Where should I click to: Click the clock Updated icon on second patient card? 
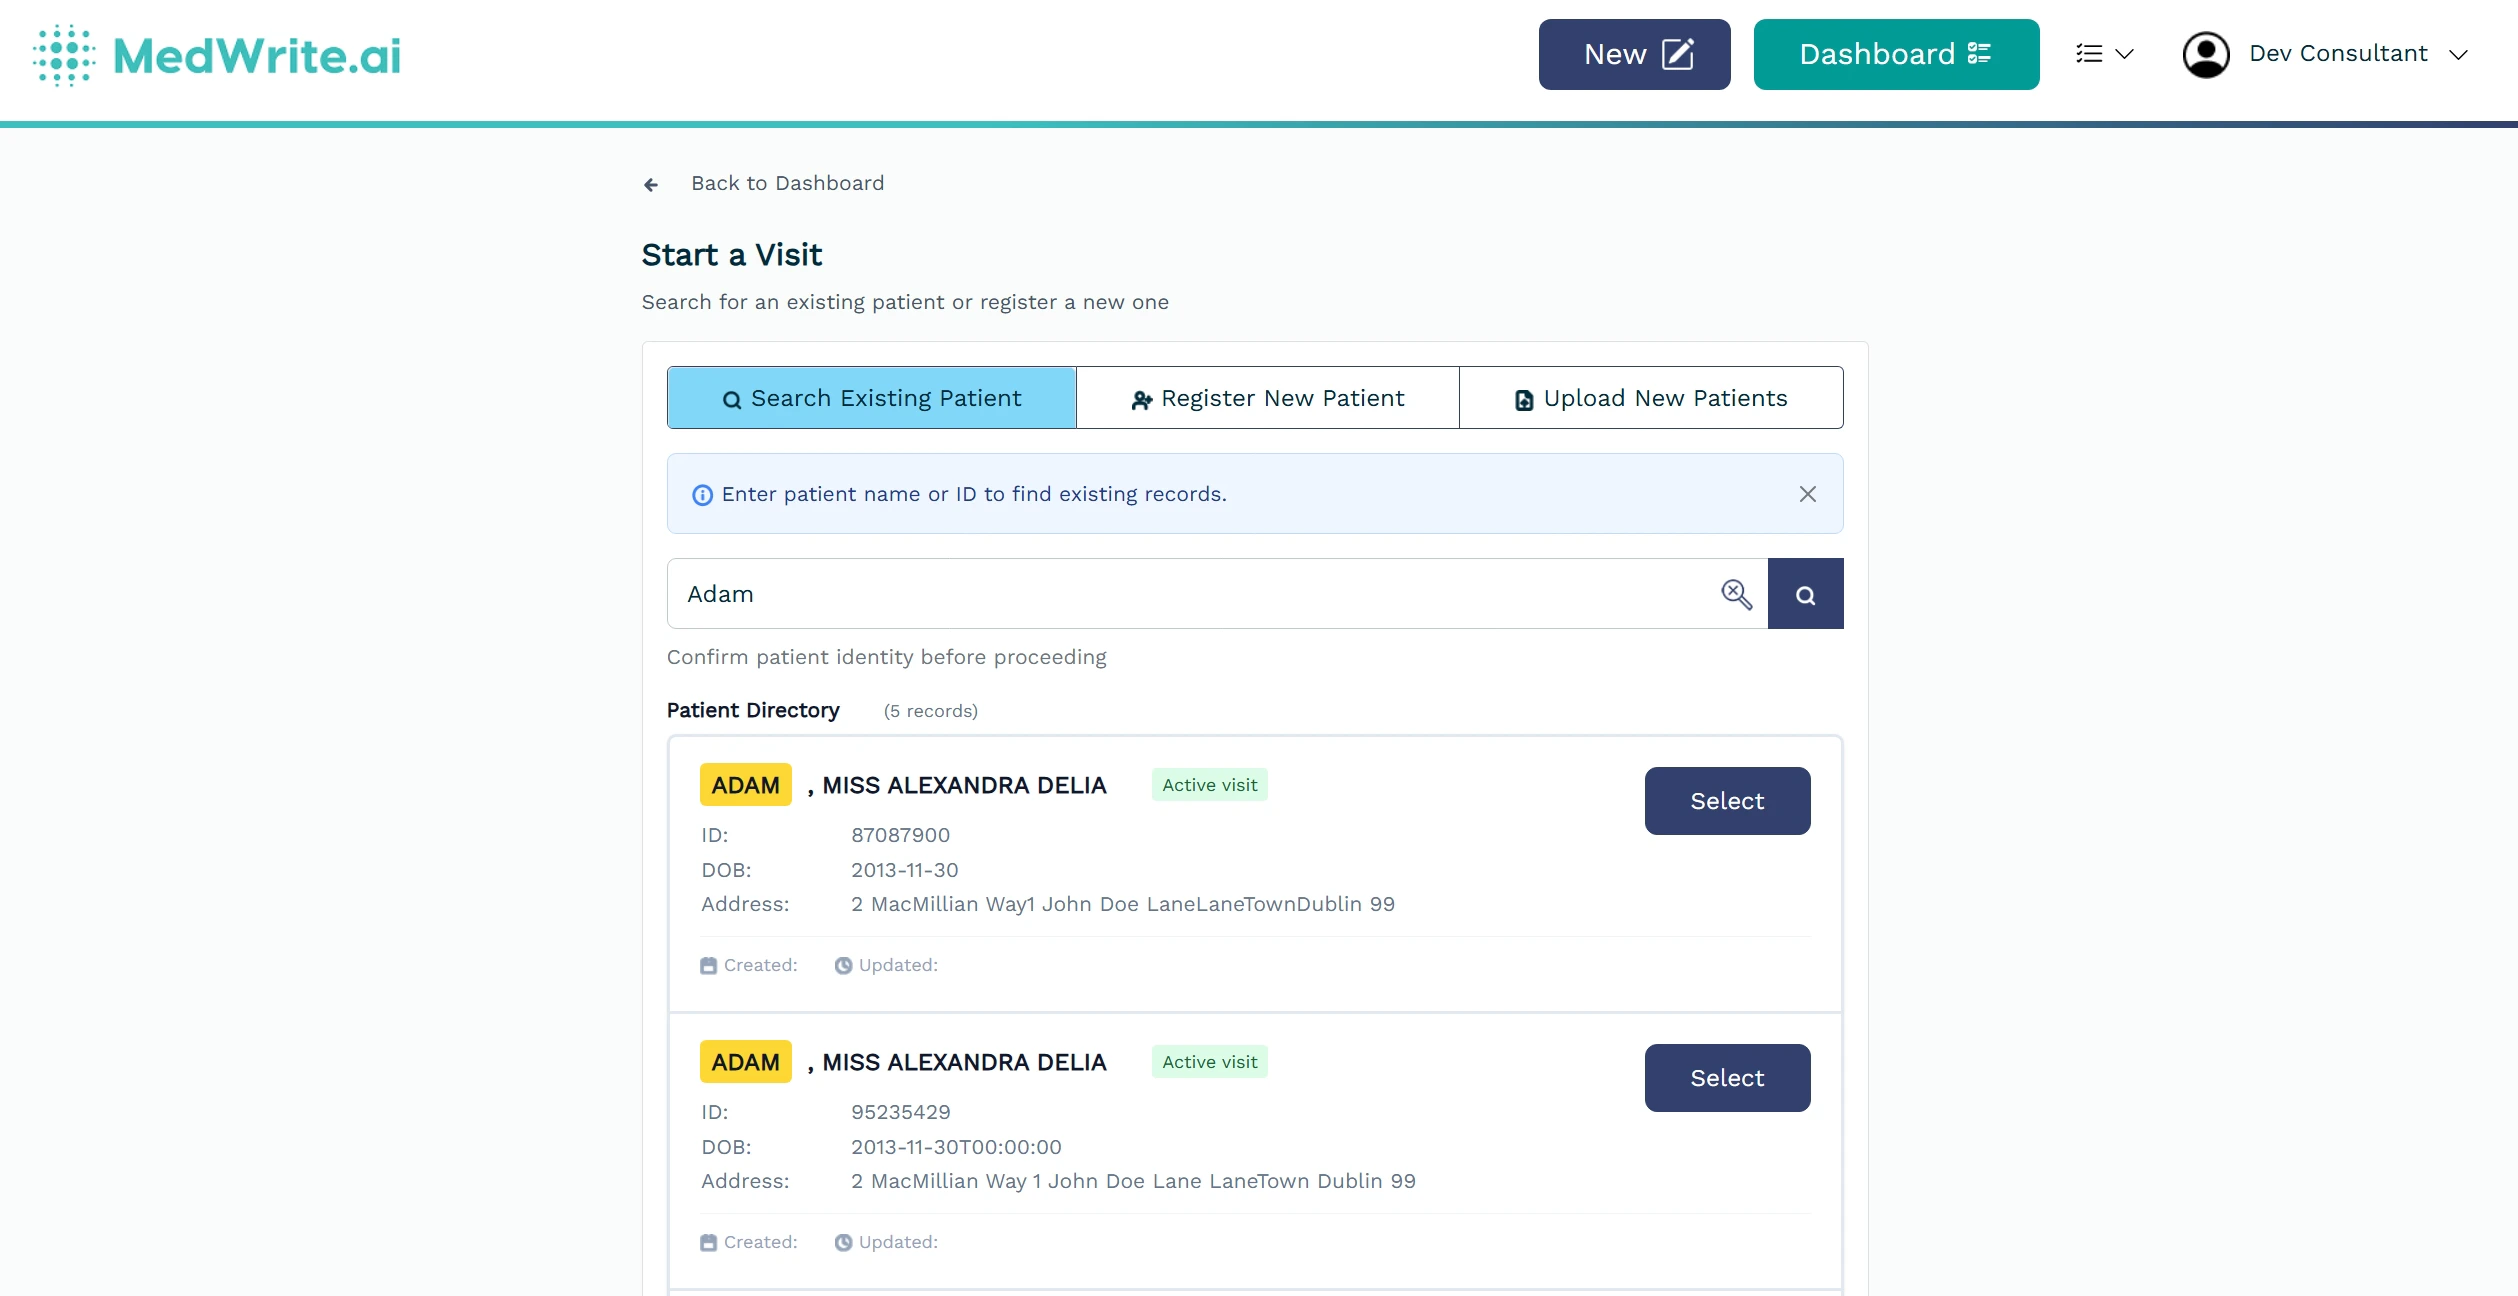click(843, 1242)
